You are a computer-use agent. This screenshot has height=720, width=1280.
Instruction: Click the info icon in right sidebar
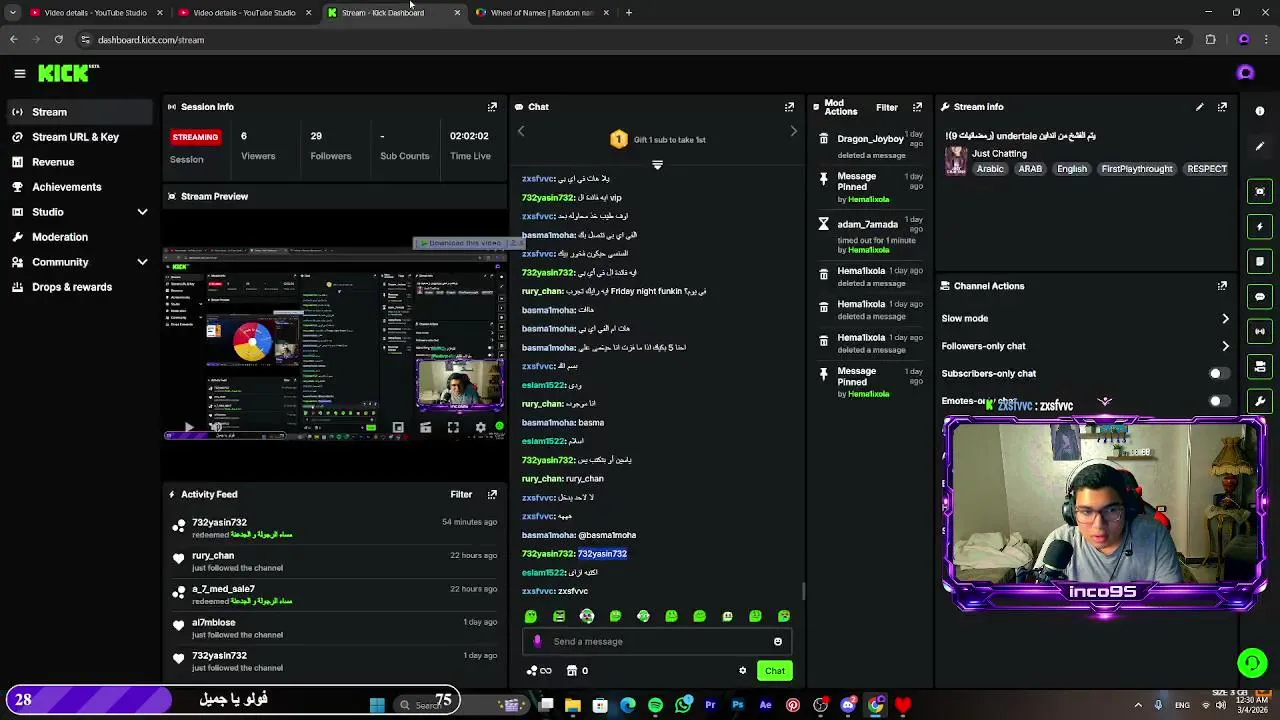(1260, 111)
